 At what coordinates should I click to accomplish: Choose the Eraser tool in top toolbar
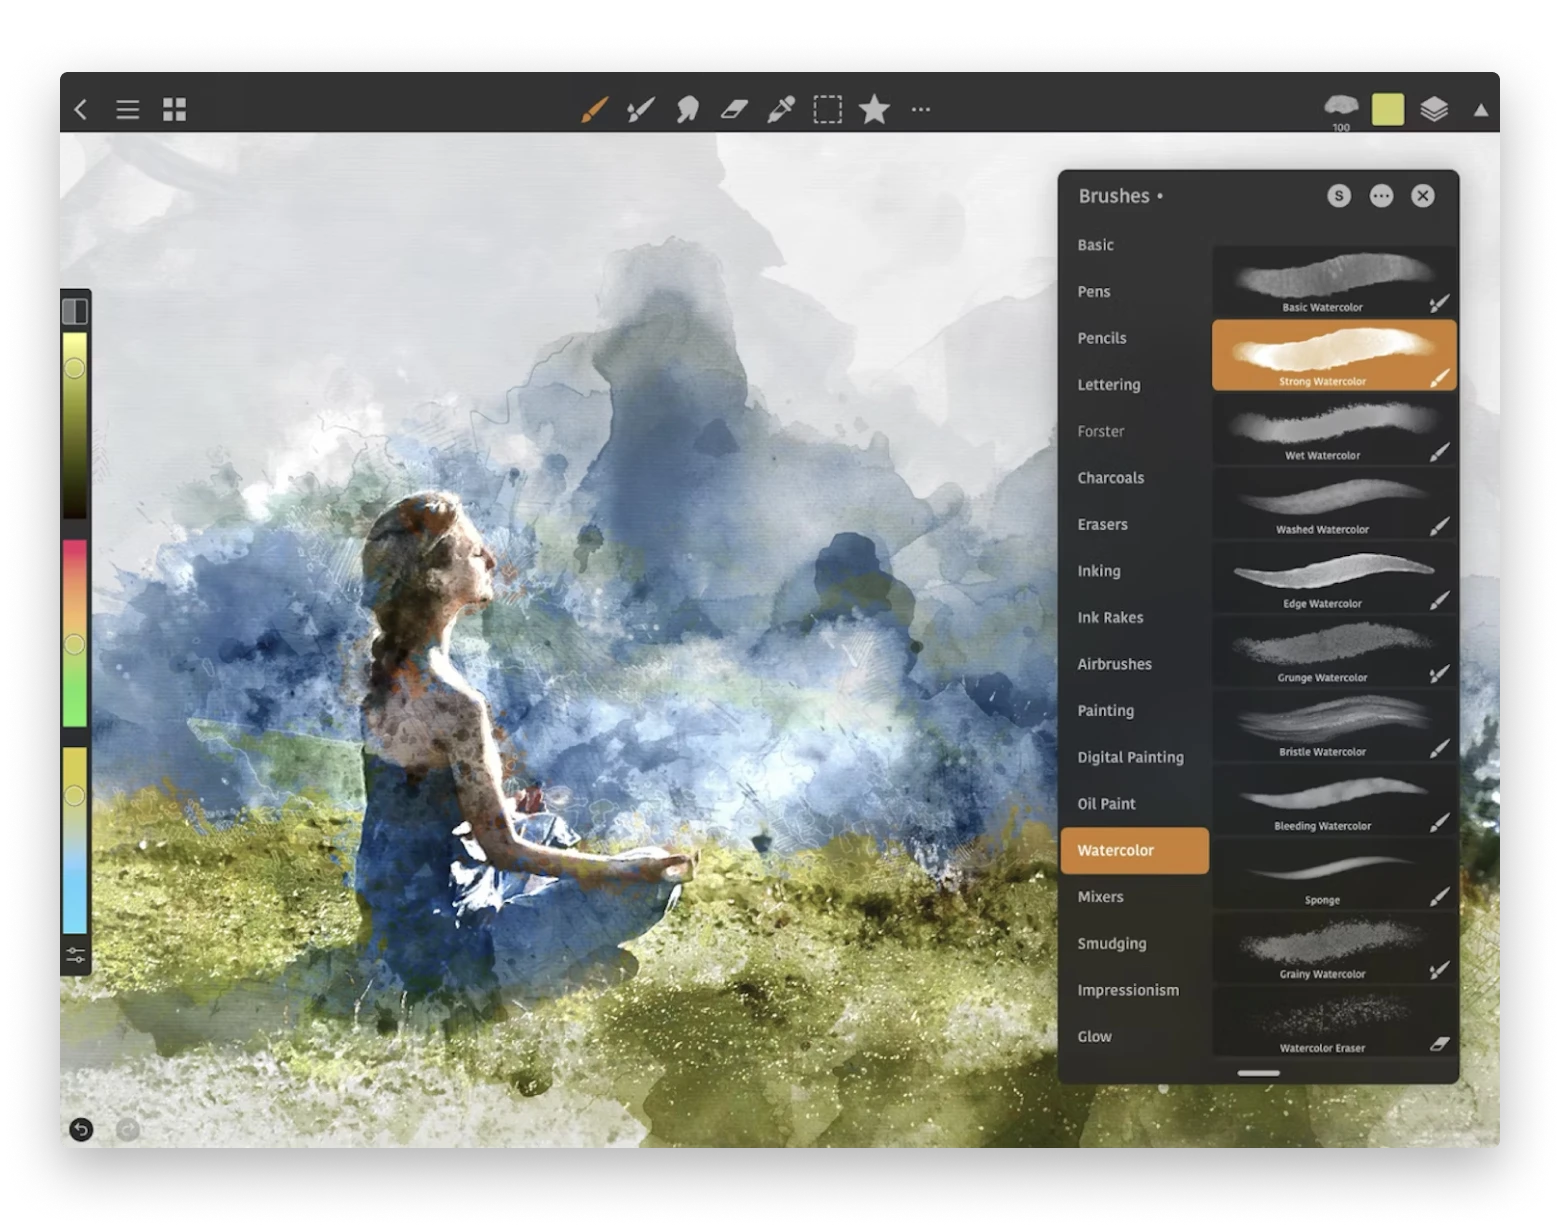point(734,109)
